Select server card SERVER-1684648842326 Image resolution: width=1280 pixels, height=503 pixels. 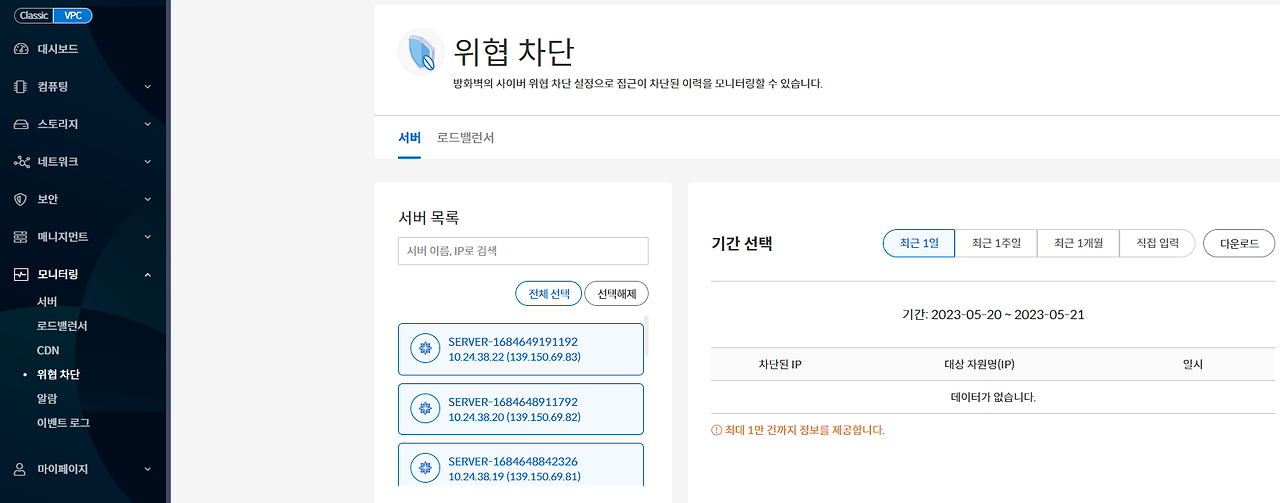[521, 465]
